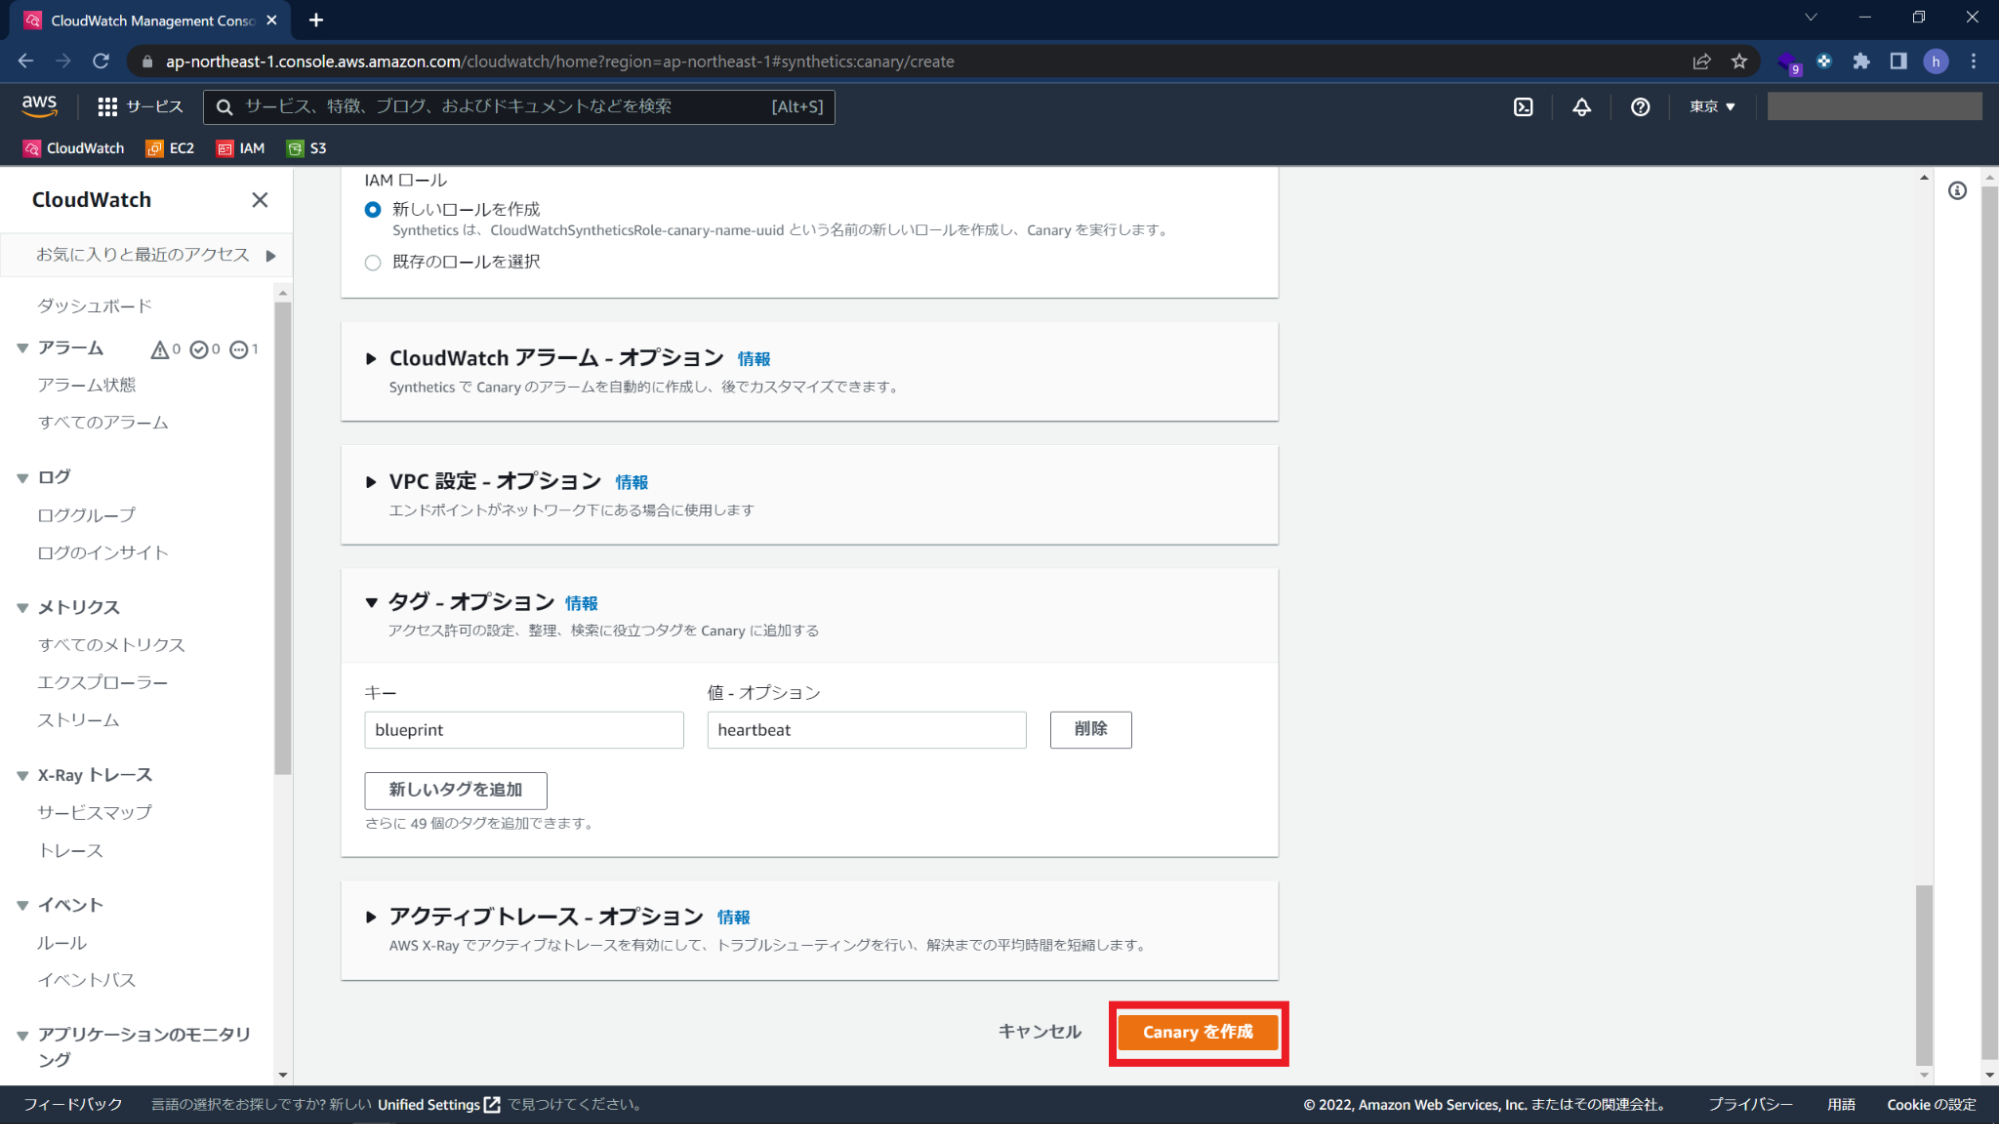Click the キャンセル button
This screenshot has height=1125, width=1999.
click(1040, 1032)
